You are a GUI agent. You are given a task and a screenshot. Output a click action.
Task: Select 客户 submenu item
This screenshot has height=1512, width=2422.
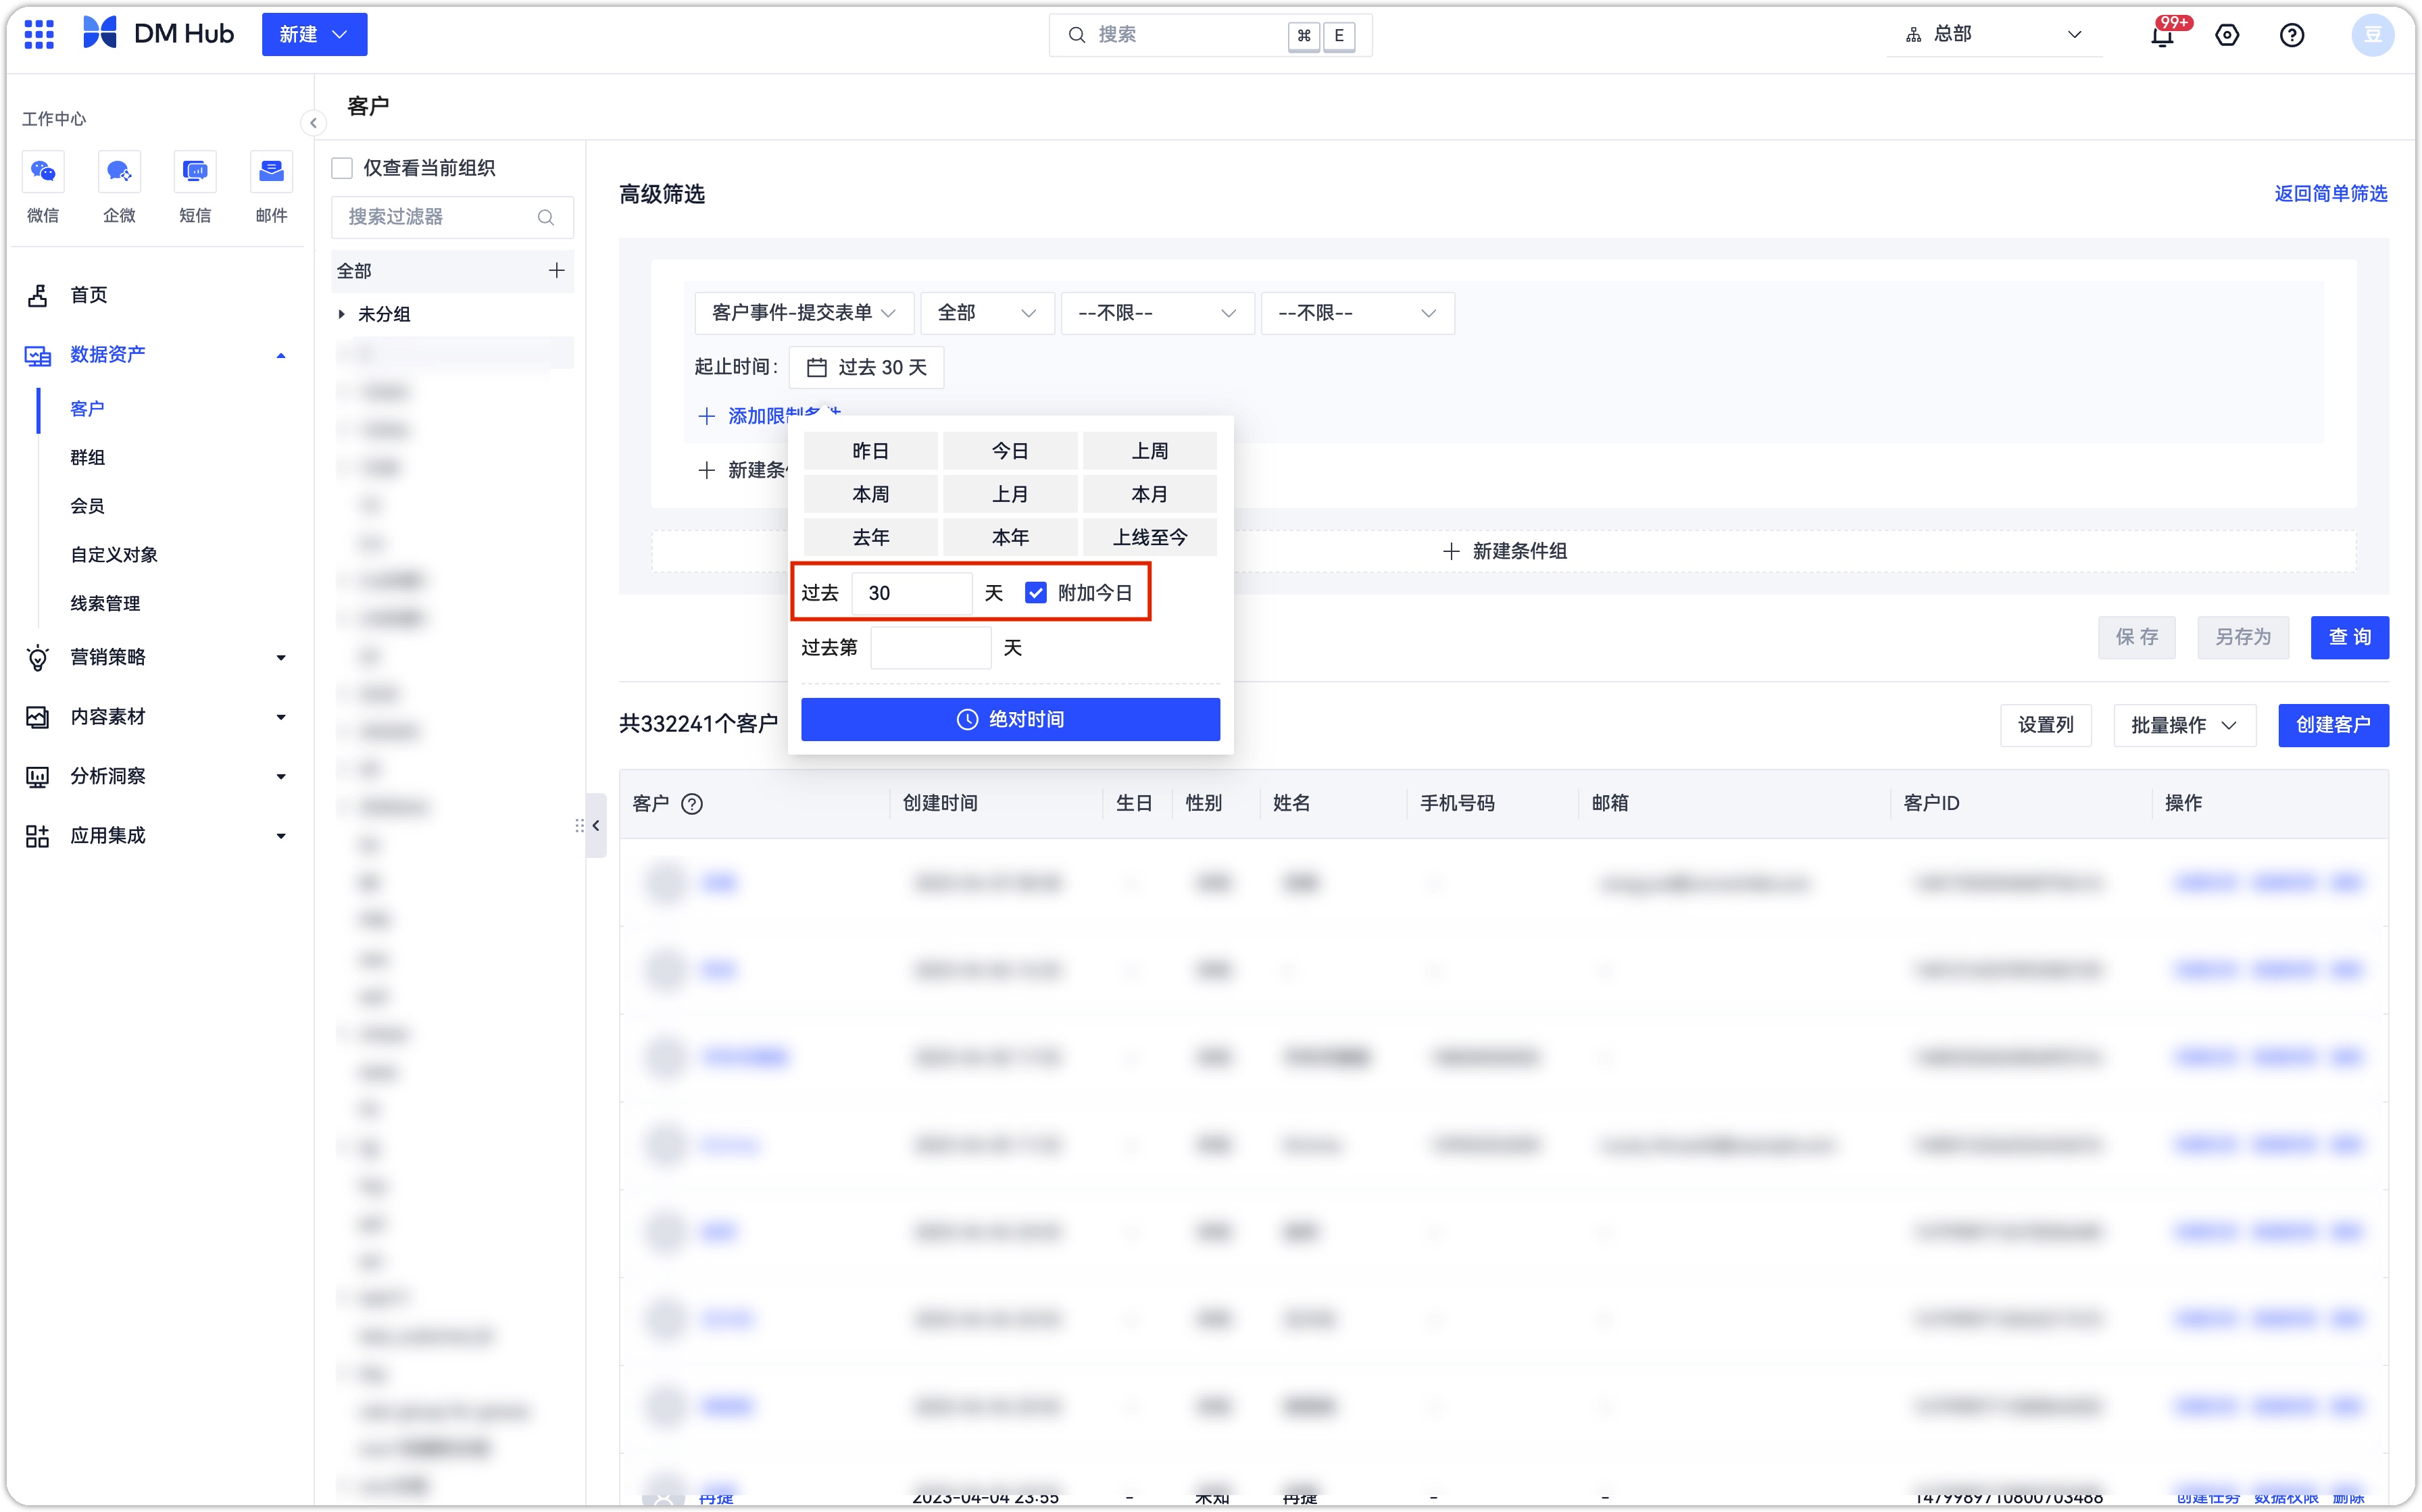(87, 409)
